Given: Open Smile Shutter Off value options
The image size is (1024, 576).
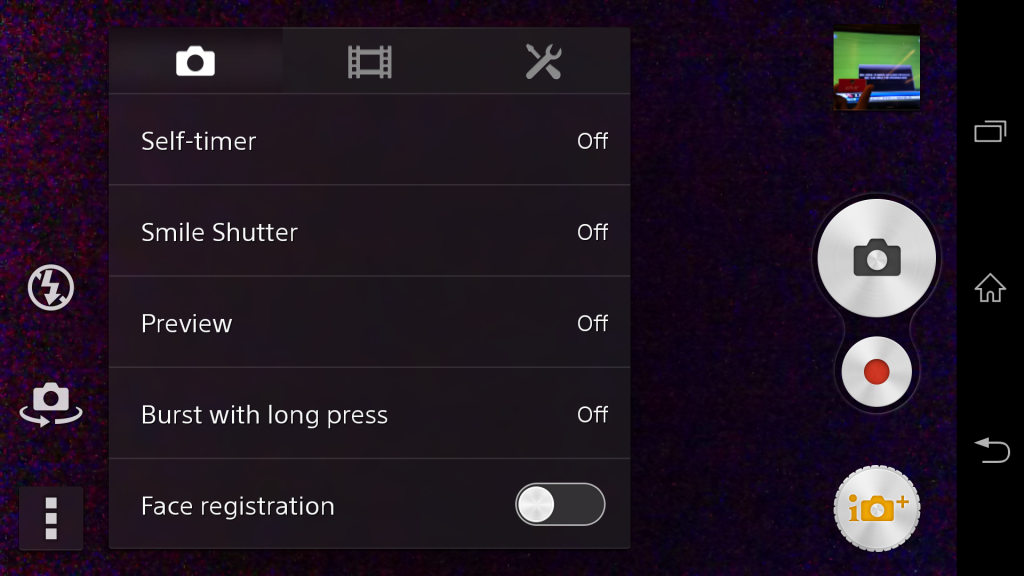Looking at the screenshot, I should point(592,232).
